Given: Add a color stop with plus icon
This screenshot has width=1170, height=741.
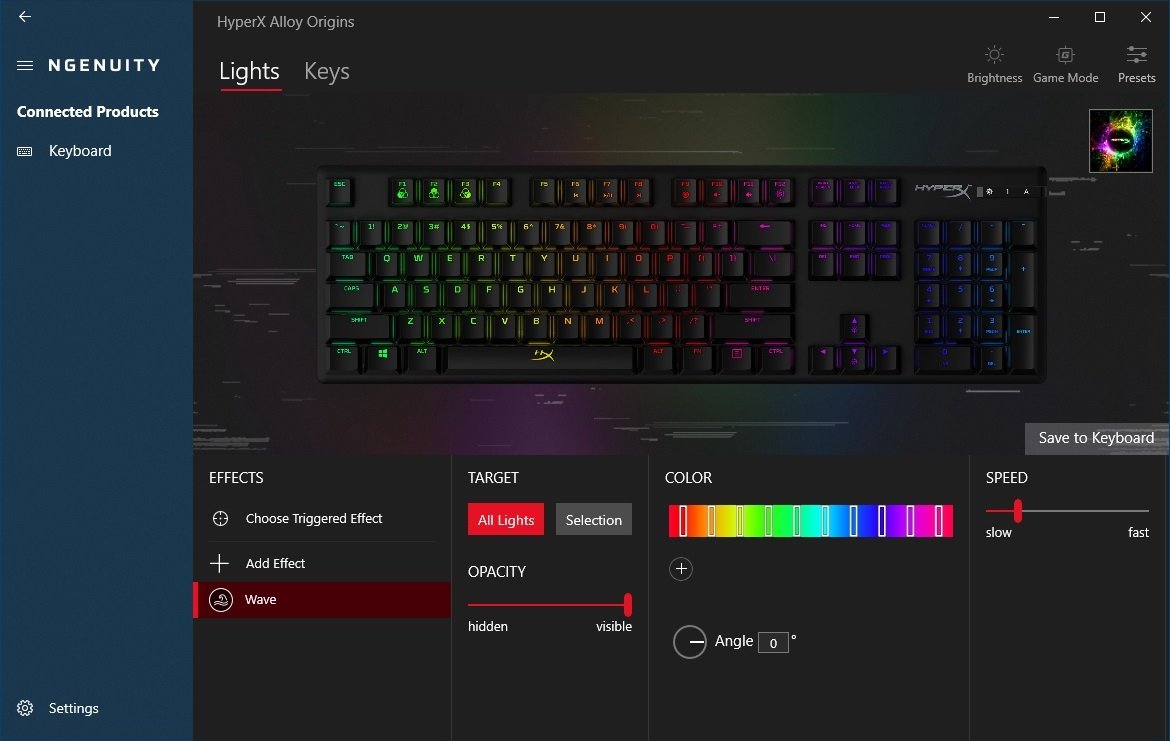Looking at the screenshot, I should click(x=681, y=569).
